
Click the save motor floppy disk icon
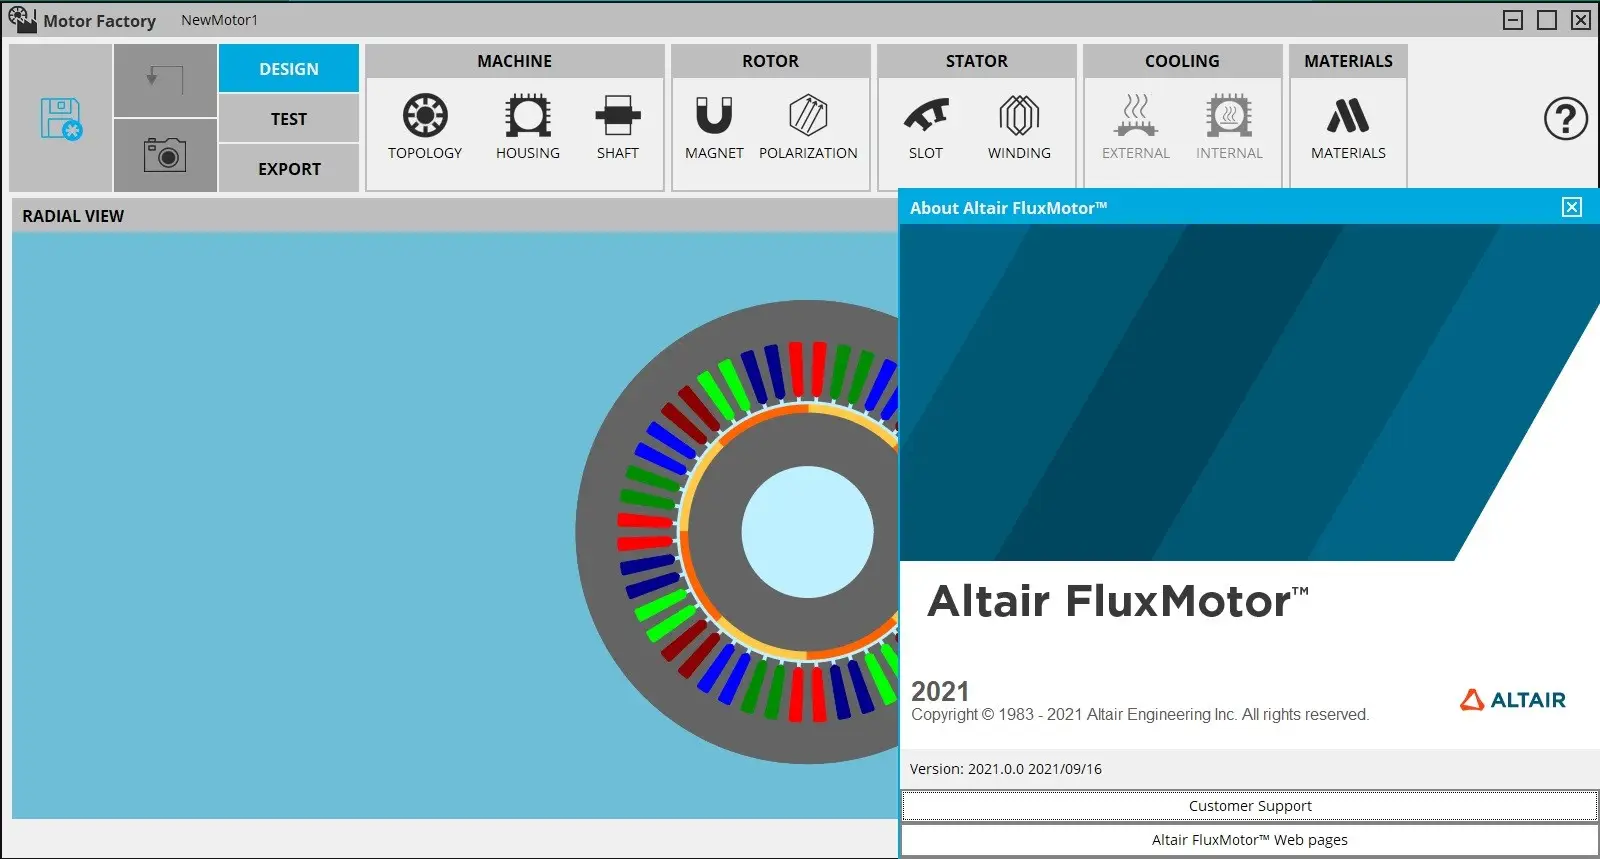[x=61, y=118]
